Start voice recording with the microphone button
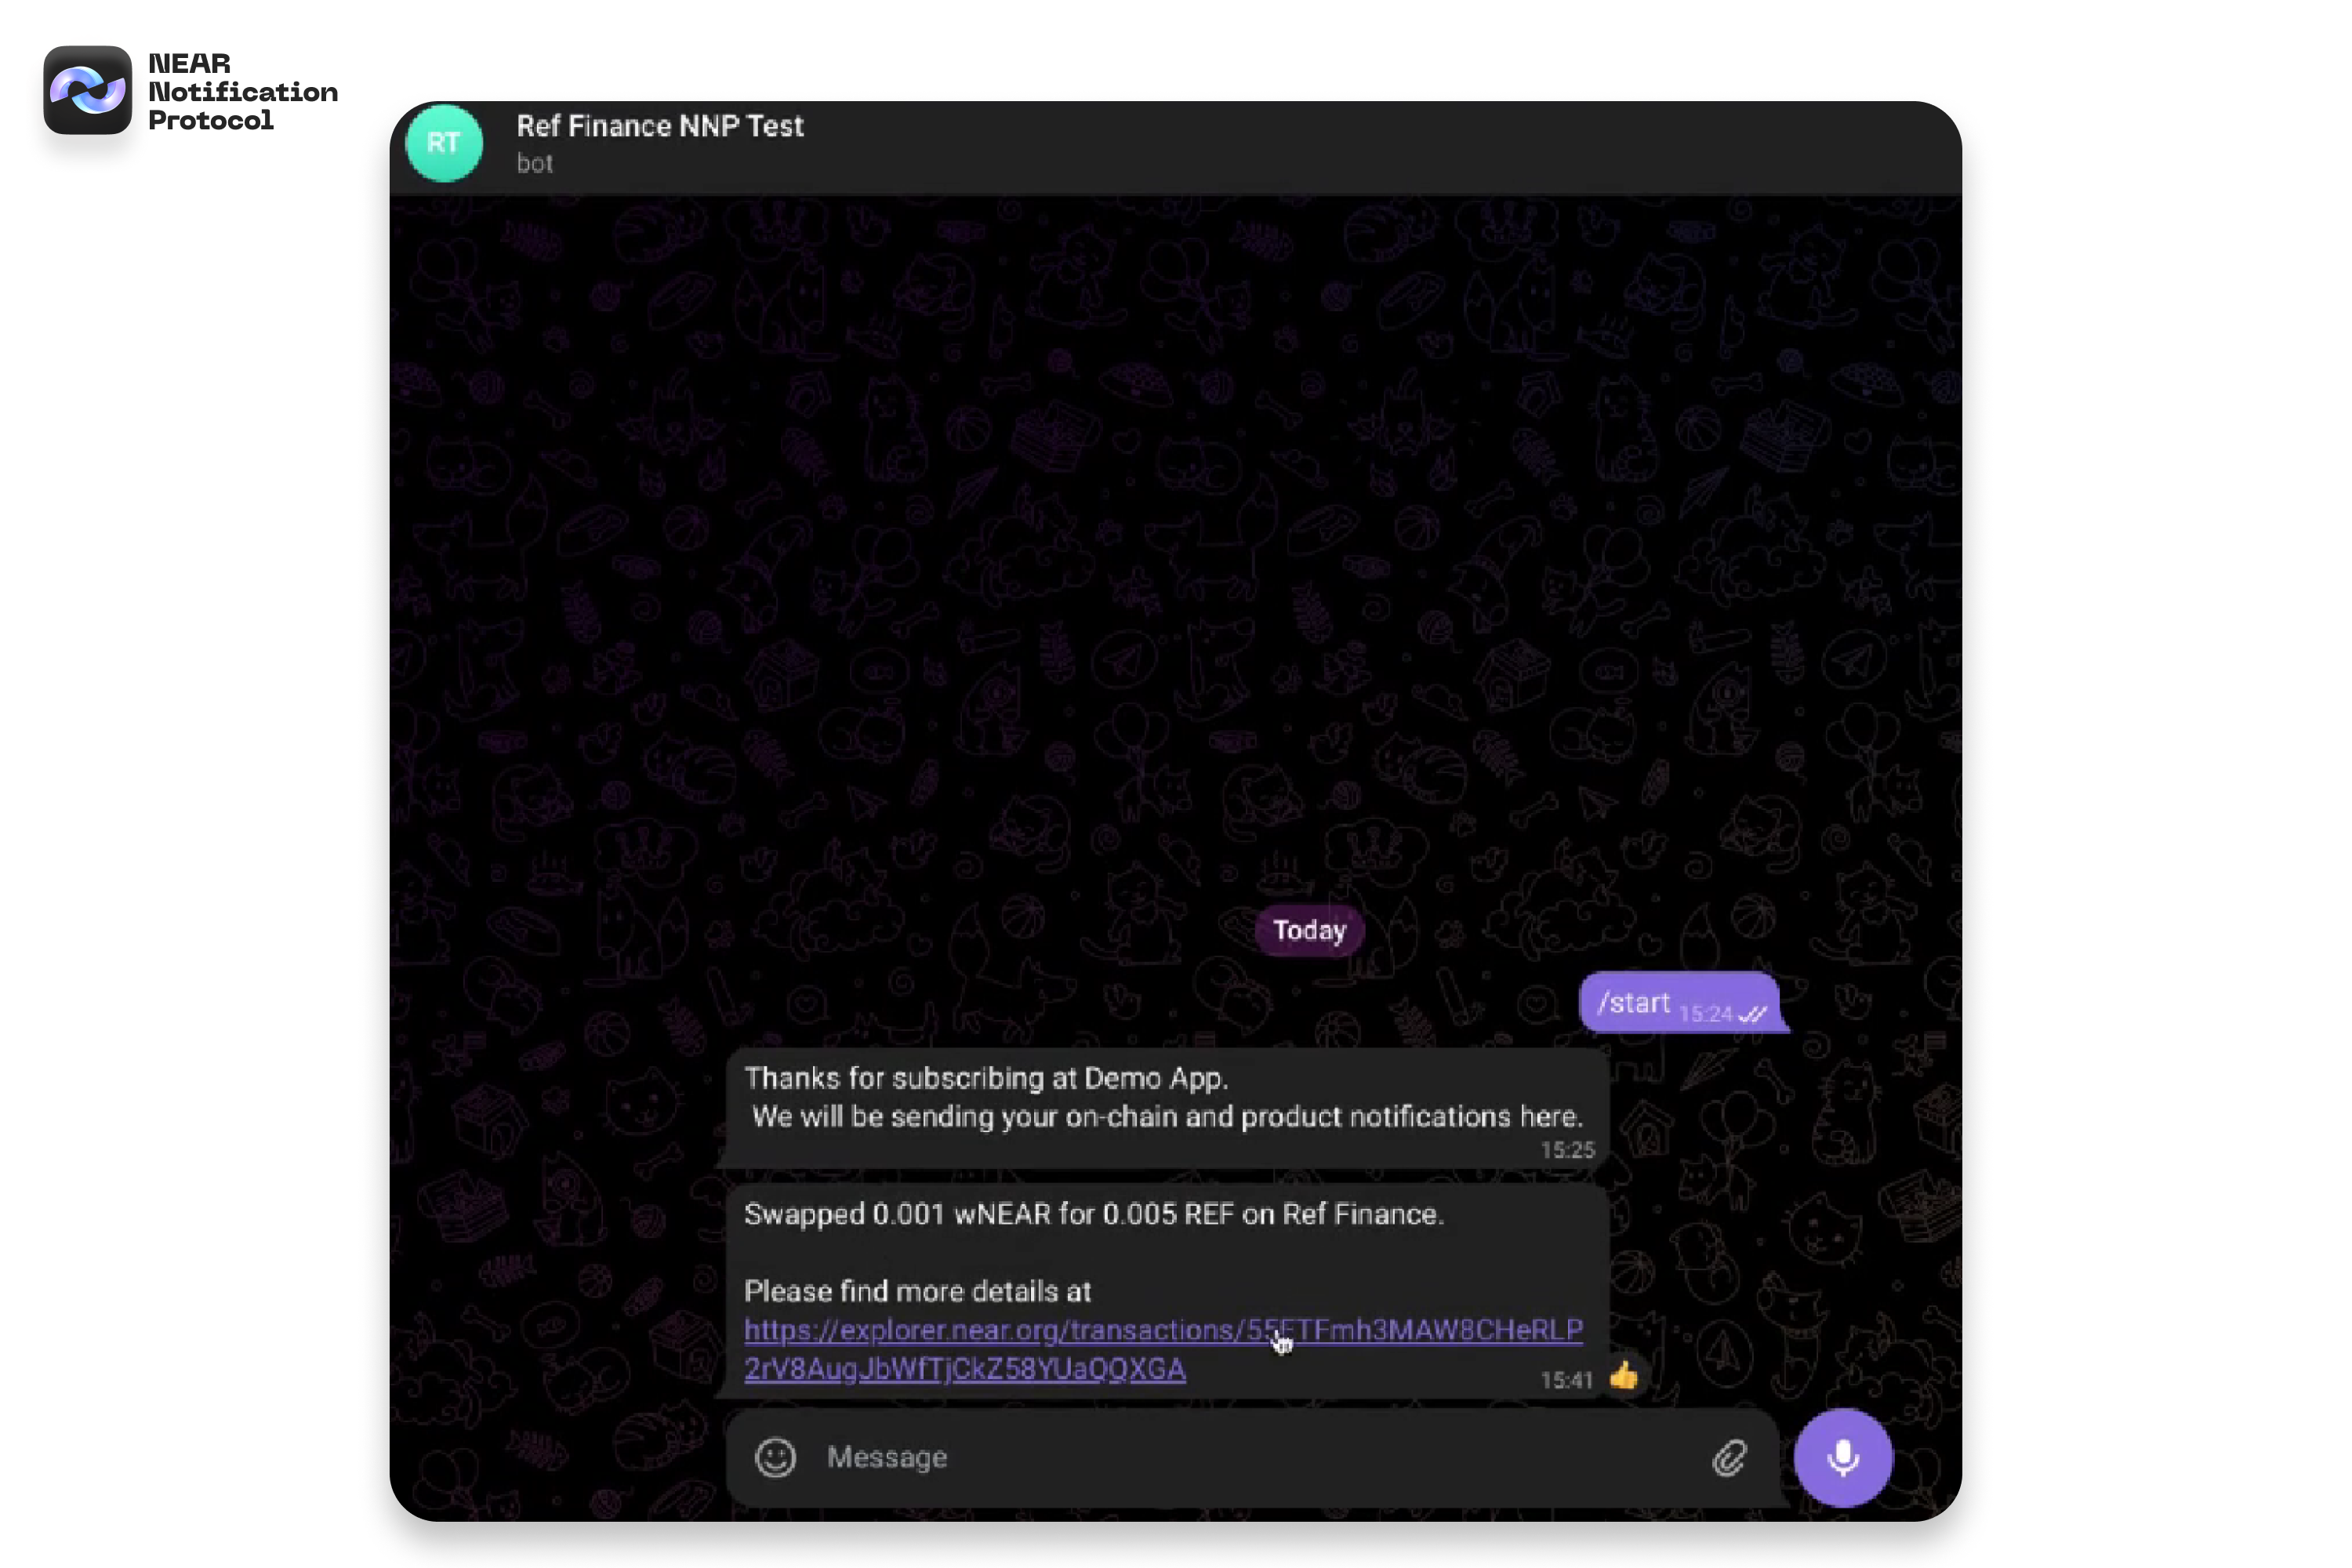This screenshot has width=2352, height=1568. (x=1843, y=1458)
